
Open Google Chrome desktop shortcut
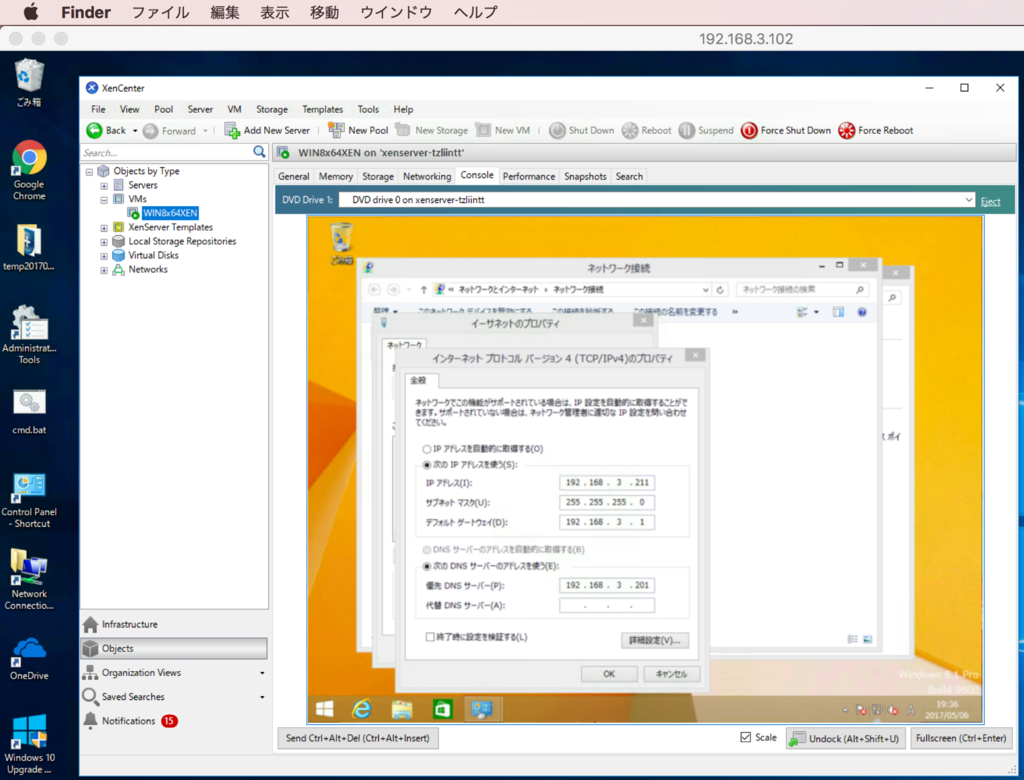(29, 169)
